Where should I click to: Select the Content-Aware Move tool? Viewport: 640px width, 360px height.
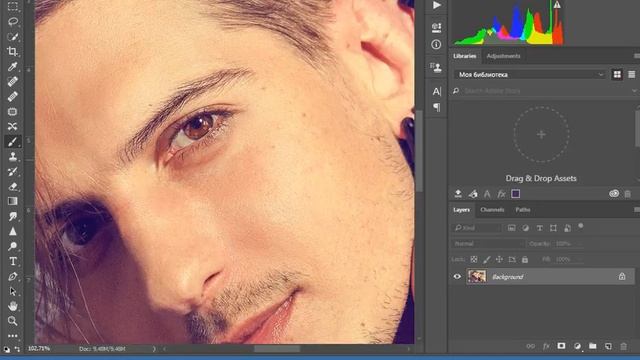13,127
